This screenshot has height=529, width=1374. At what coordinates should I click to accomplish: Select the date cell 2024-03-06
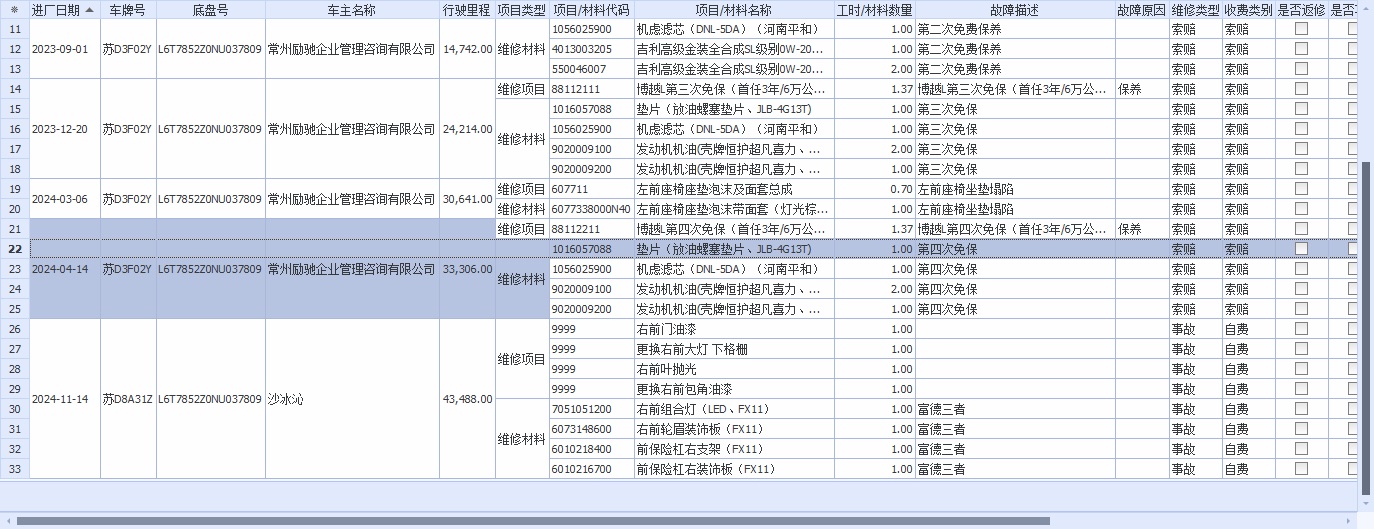pos(60,199)
